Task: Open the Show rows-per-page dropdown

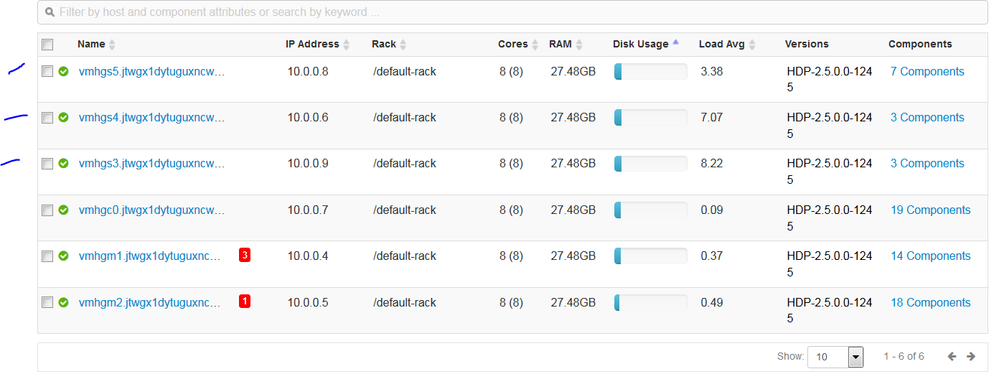Action: [x=835, y=357]
